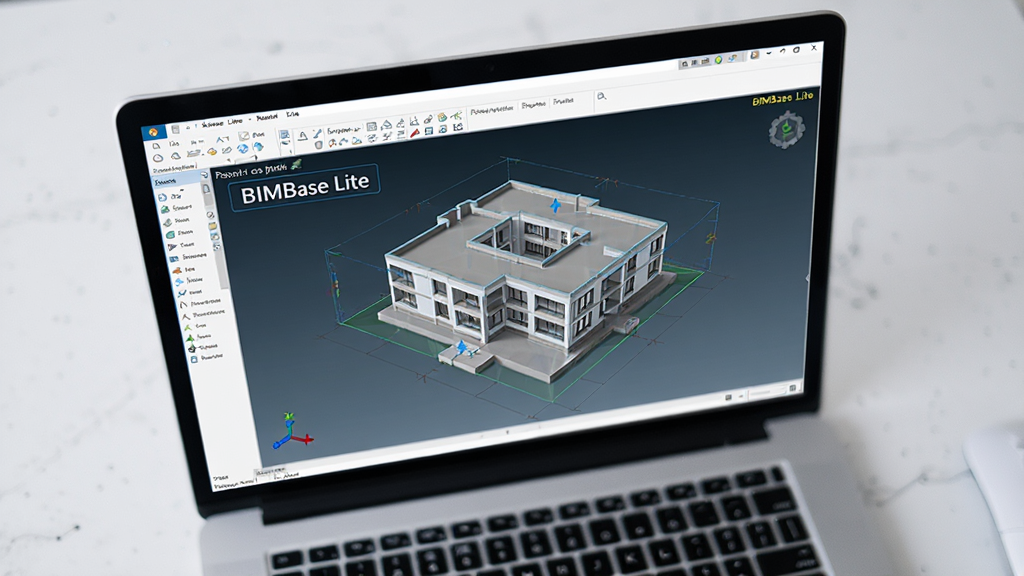Click the third ribbon tab label

click(293, 114)
